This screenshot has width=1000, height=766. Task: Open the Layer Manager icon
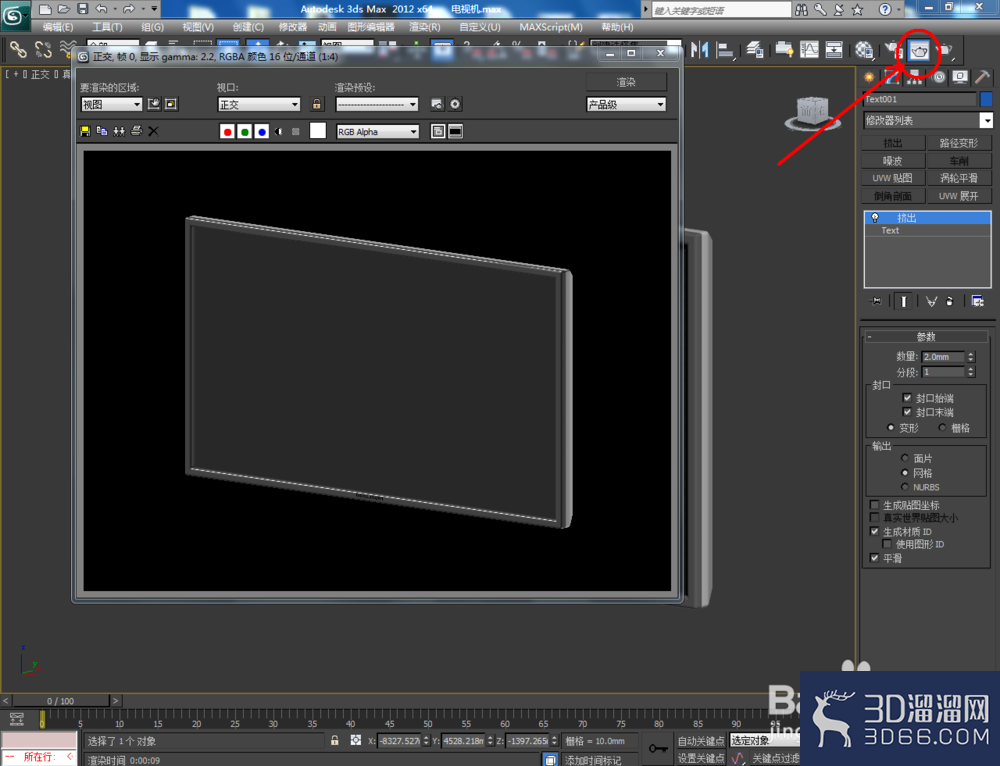(755, 50)
